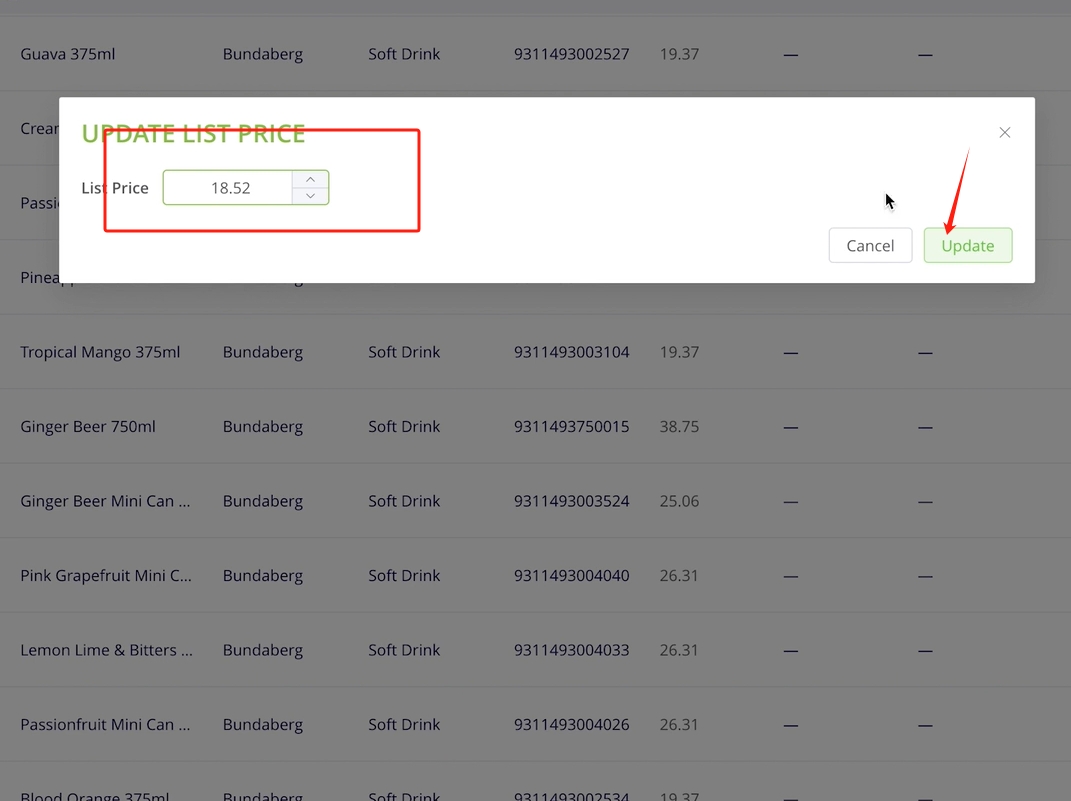Select the Ginger Beer 750ml row
Screen dimensions: 1071x801
click(x=88, y=427)
